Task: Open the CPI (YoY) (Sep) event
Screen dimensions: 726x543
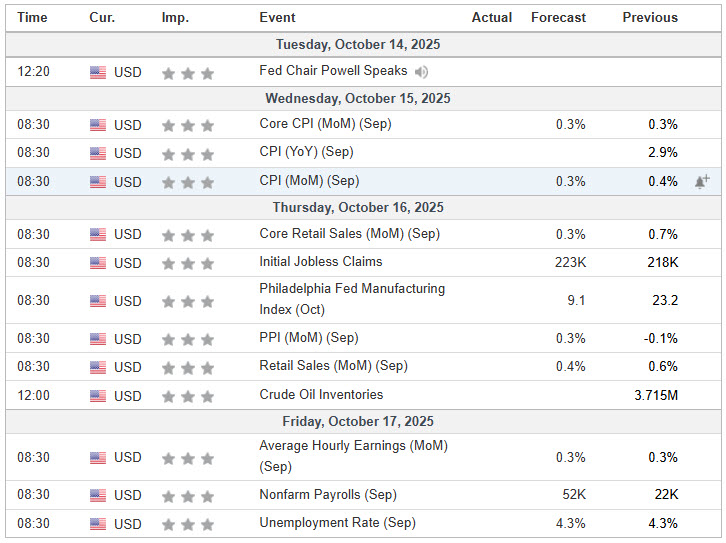Action: pos(306,152)
